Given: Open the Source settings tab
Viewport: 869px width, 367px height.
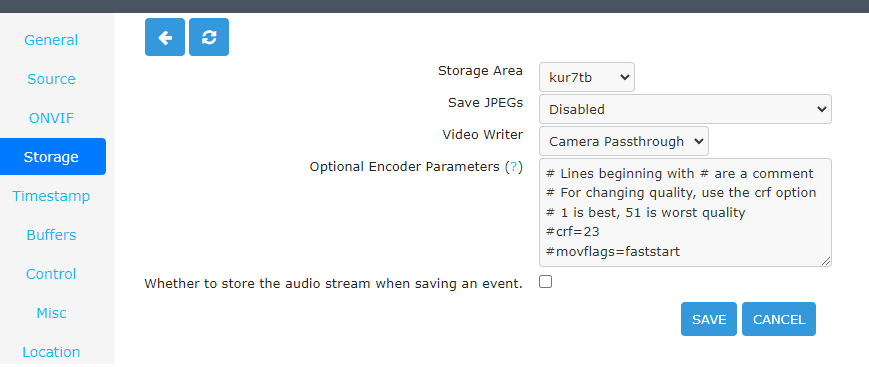Looking at the screenshot, I should click(x=51, y=79).
